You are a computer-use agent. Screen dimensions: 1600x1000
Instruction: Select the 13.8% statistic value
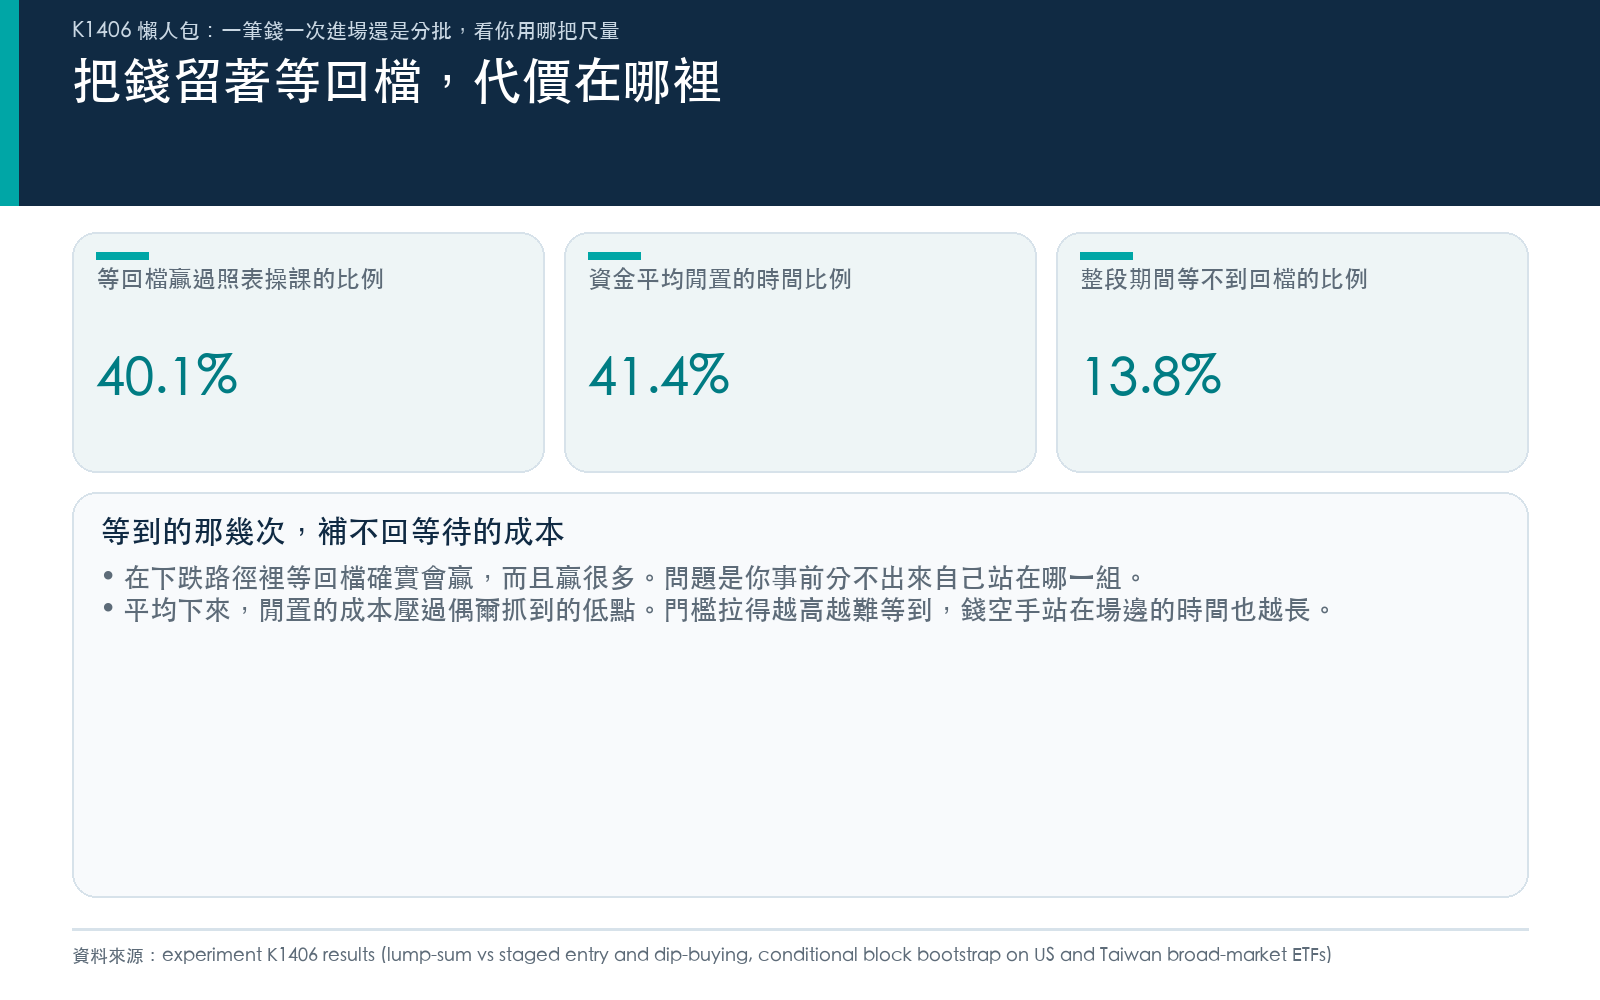(1151, 376)
